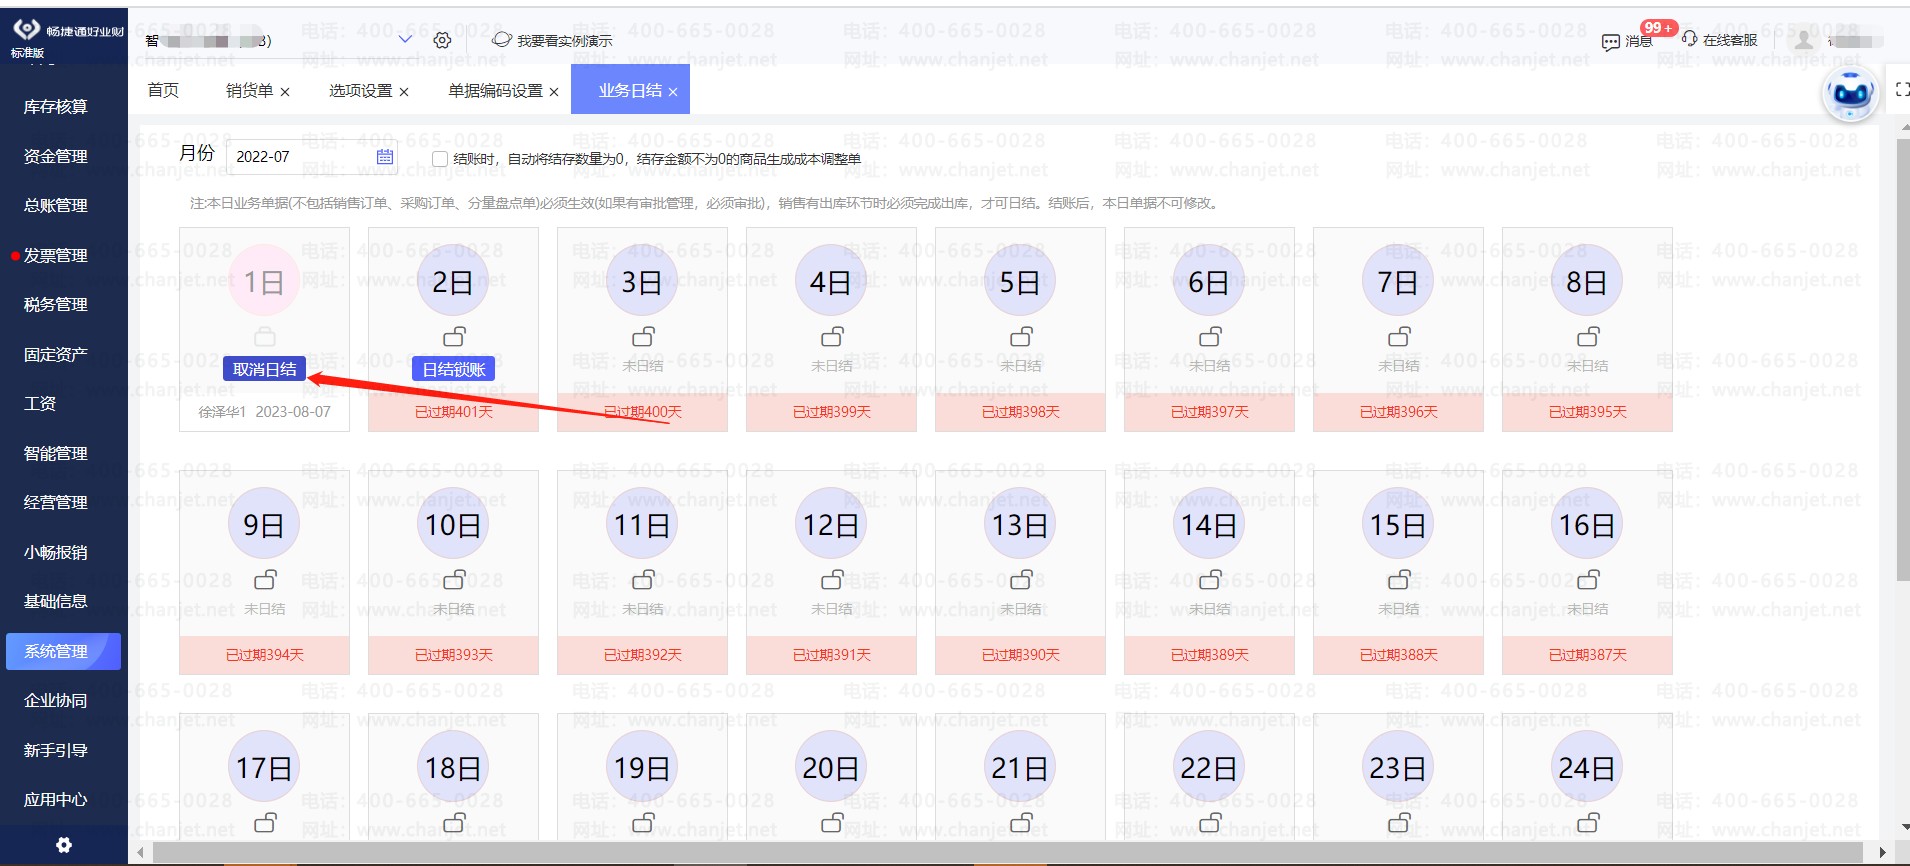Open 经营管理 in sidebar
The image size is (1910, 866).
[56, 503]
